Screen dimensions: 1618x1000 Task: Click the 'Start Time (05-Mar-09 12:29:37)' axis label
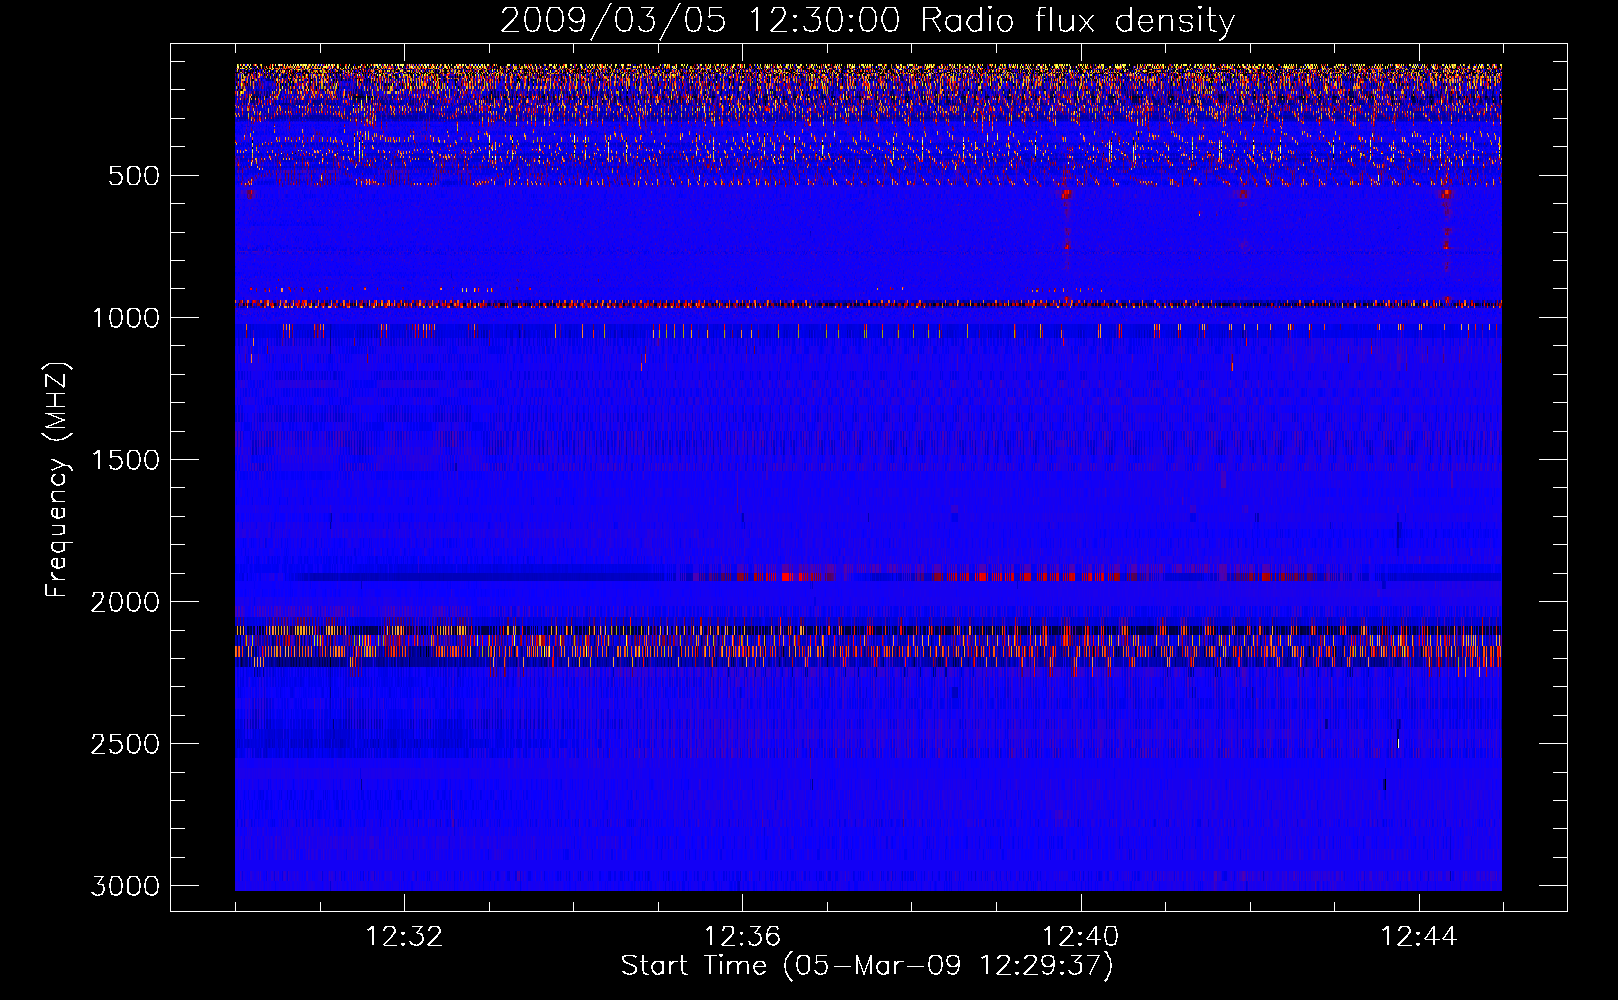pyautogui.click(x=866, y=966)
